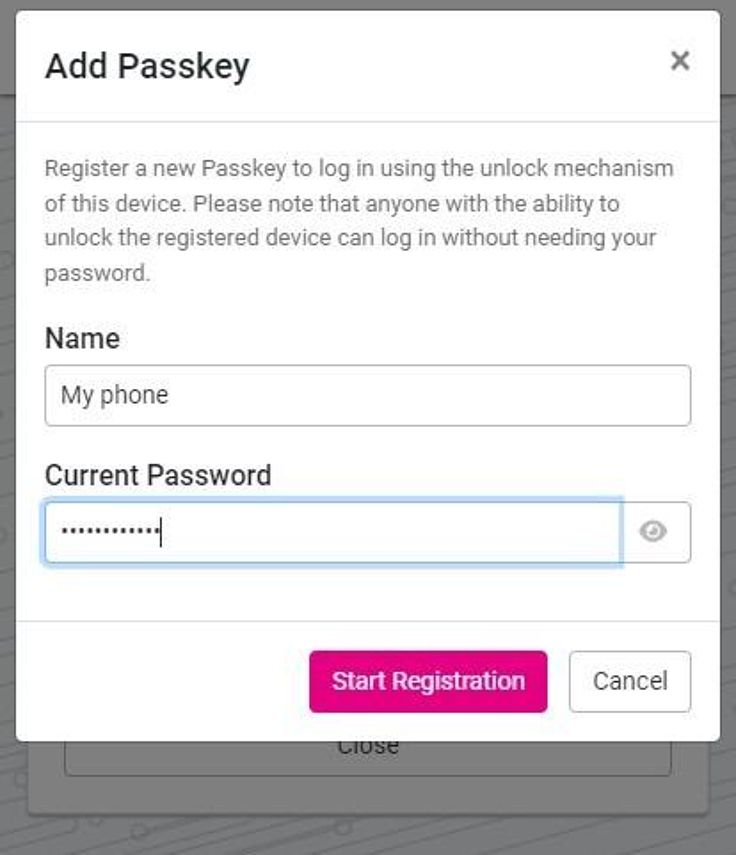Toggle password visibility in Current Password
The width and height of the screenshot is (736, 855).
coord(653,531)
